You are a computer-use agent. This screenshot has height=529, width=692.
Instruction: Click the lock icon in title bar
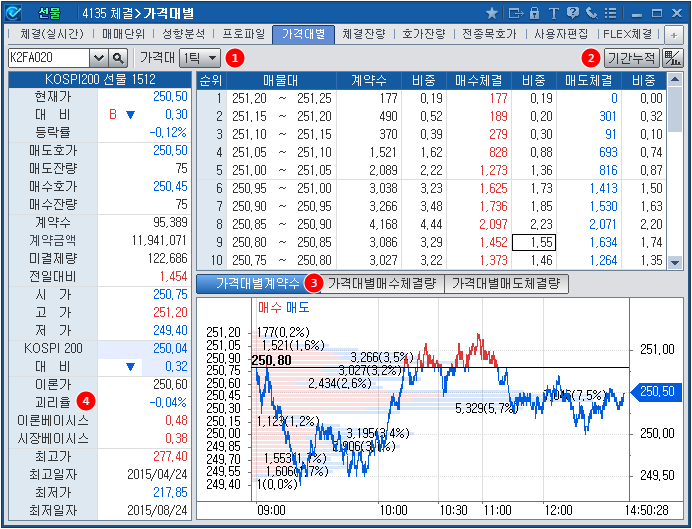coord(534,13)
